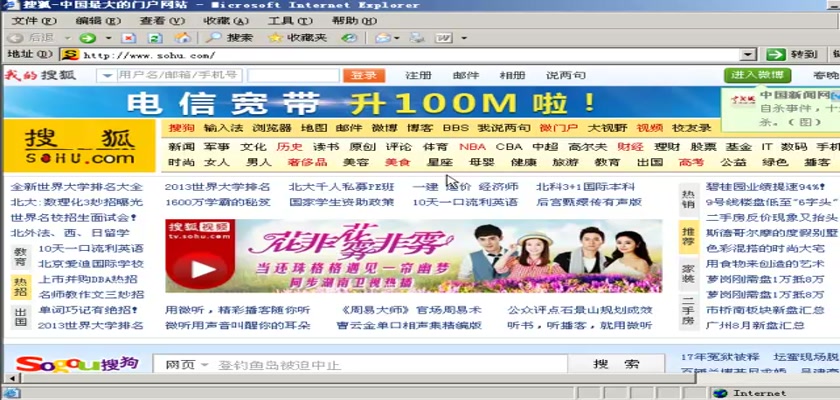Open Favorites (收藏夹) star button
The height and width of the screenshot is (400, 840).
297,38
